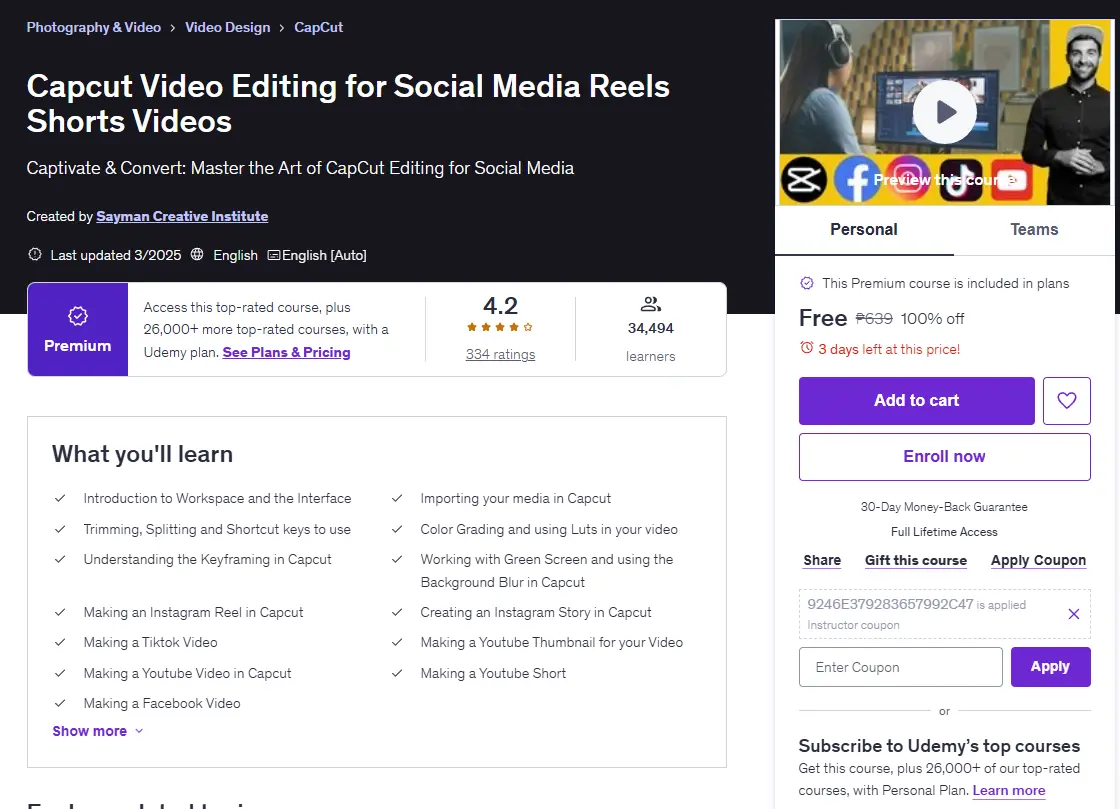Add course to wishlist heart icon
This screenshot has width=1120, height=809.
(x=1066, y=401)
